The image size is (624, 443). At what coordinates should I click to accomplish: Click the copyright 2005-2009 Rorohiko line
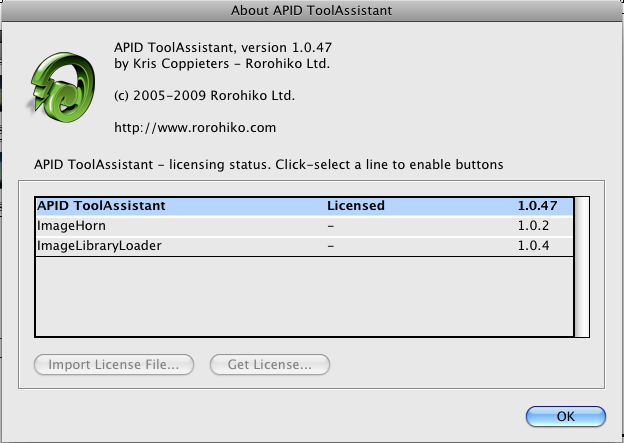205,96
